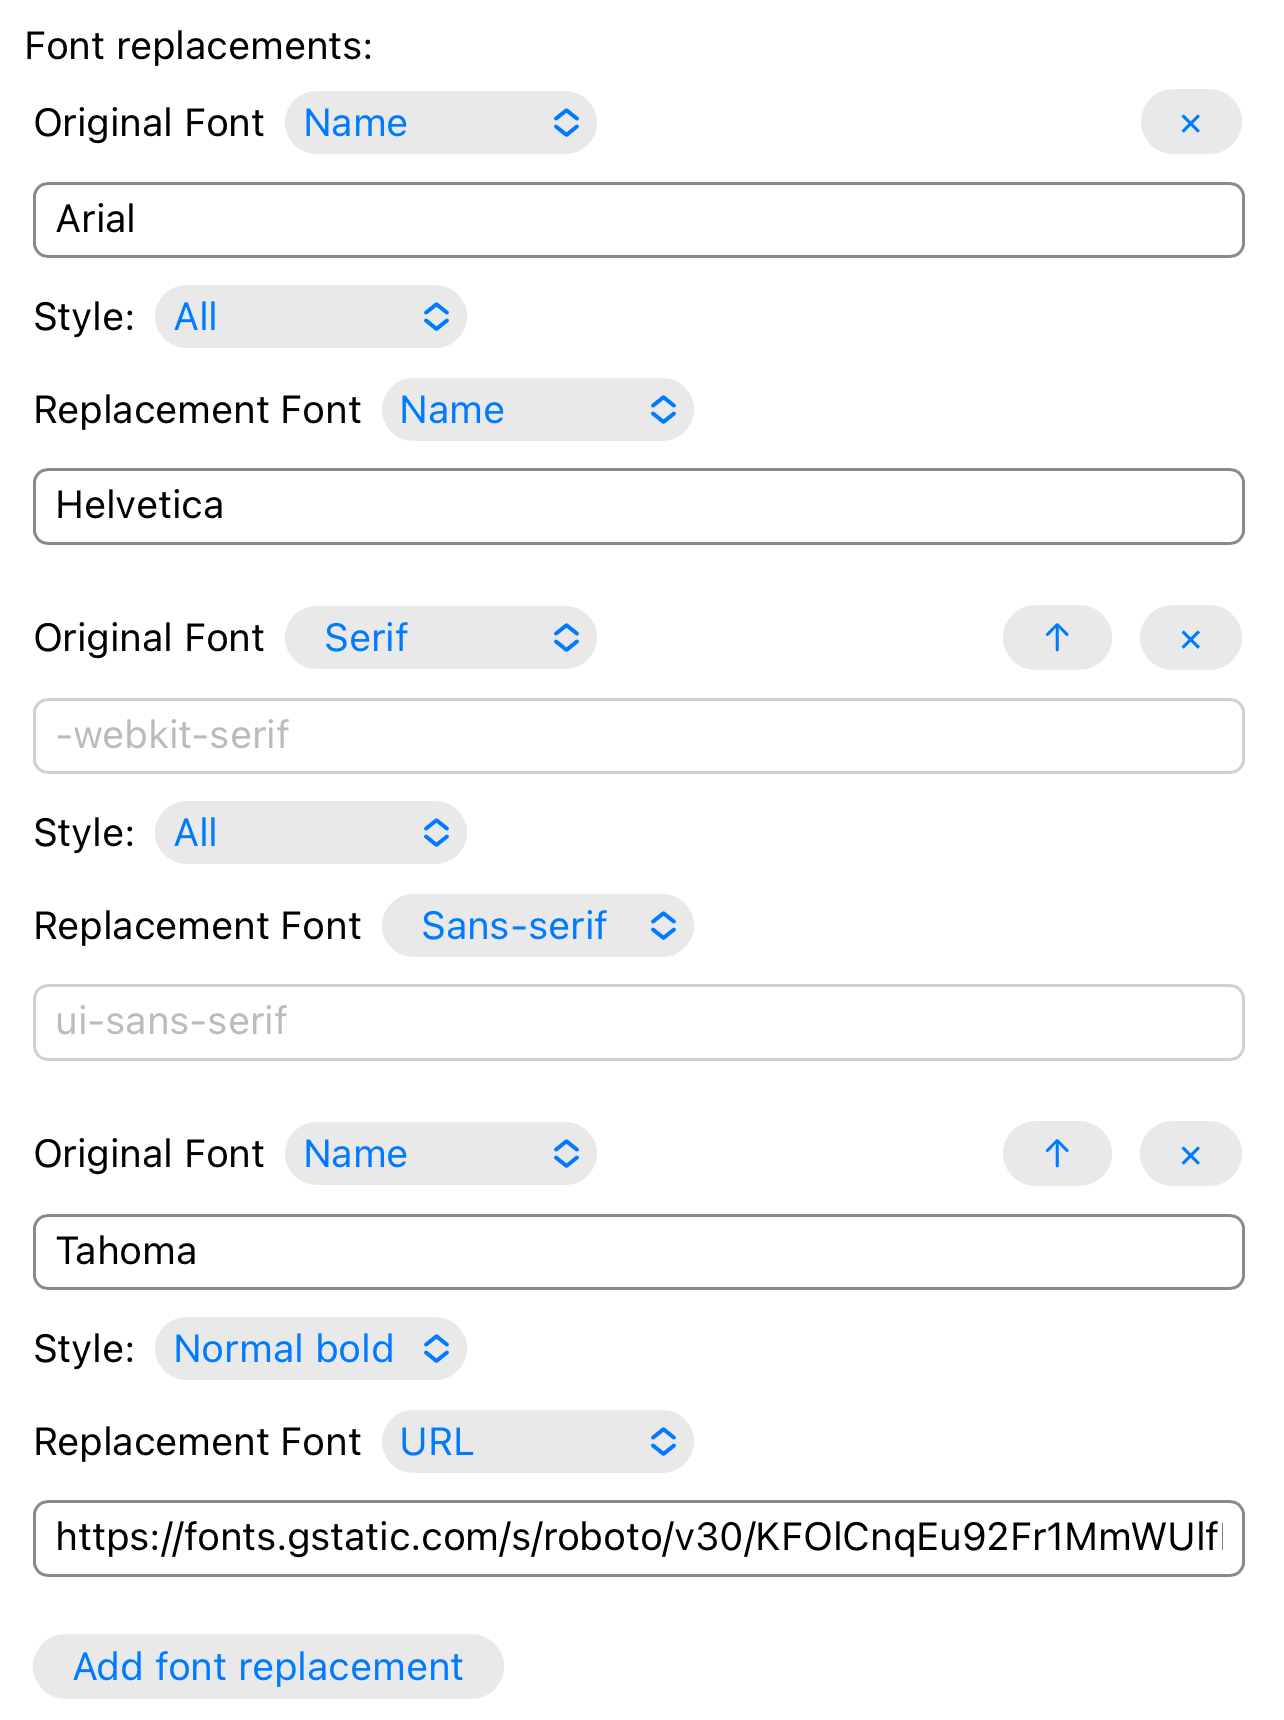The width and height of the screenshot is (1284, 1720).
Task: Move the Serif replacement entry up
Action: (1057, 638)
